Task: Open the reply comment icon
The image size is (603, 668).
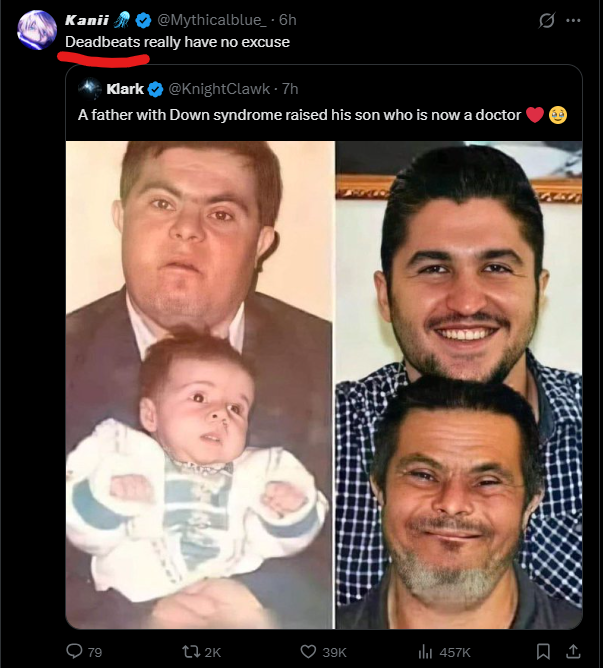Action: (74, 651)
